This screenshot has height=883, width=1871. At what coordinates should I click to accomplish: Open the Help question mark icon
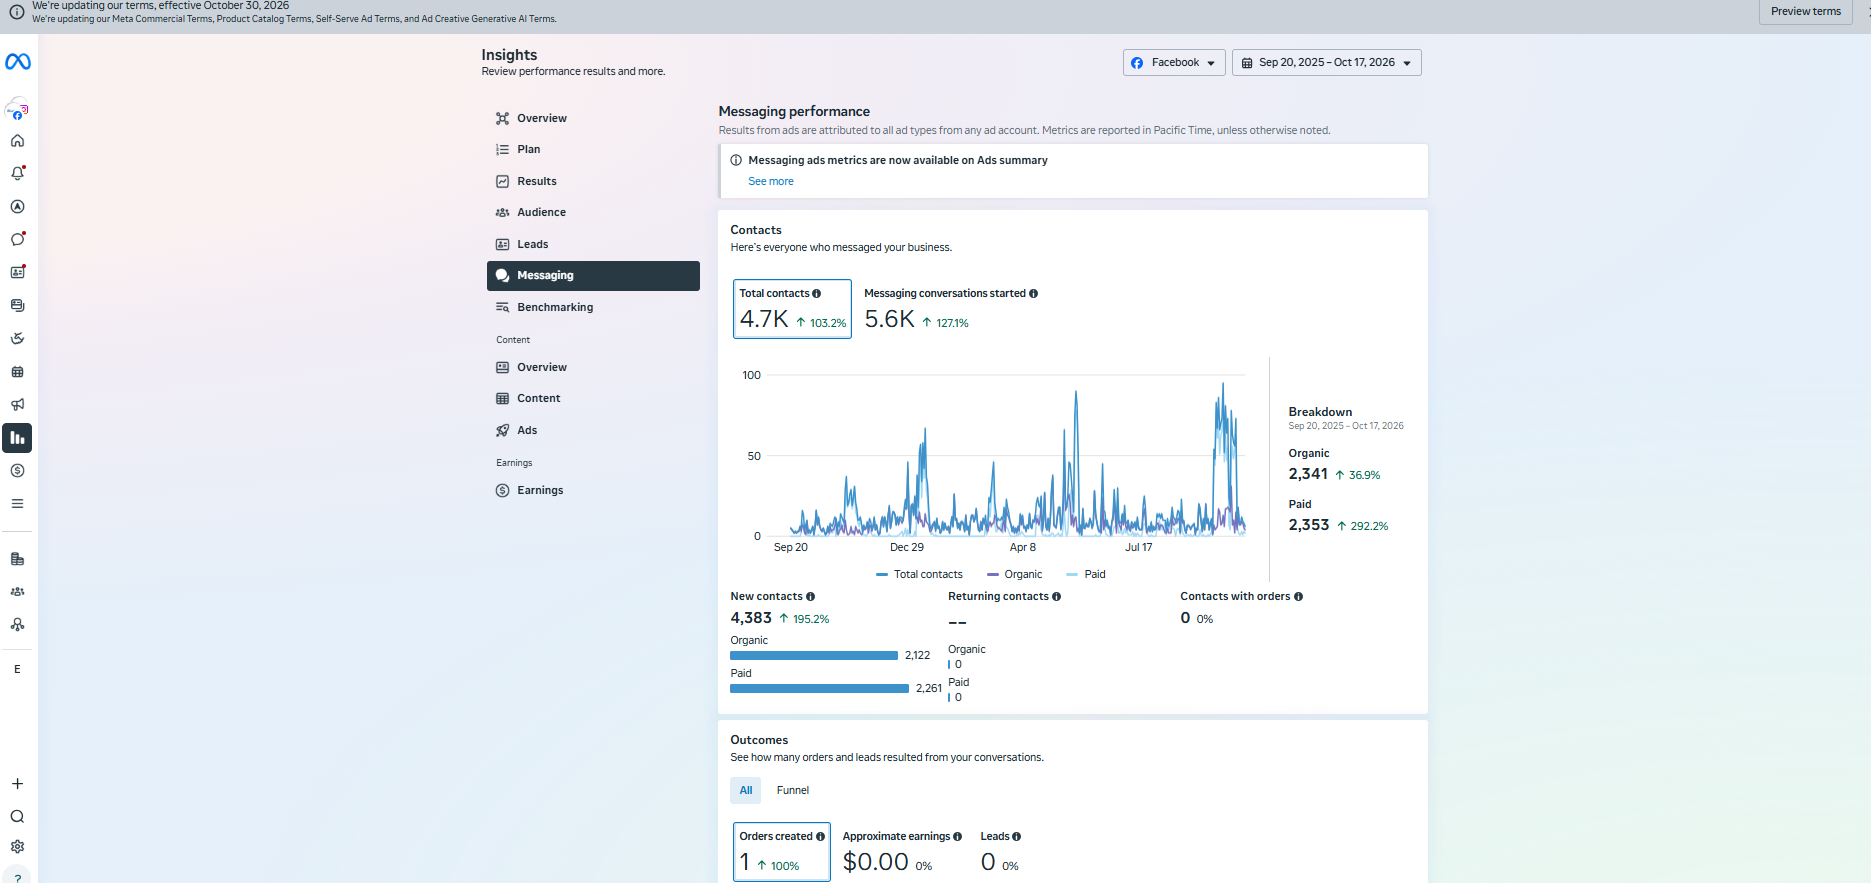pos(17,877)
